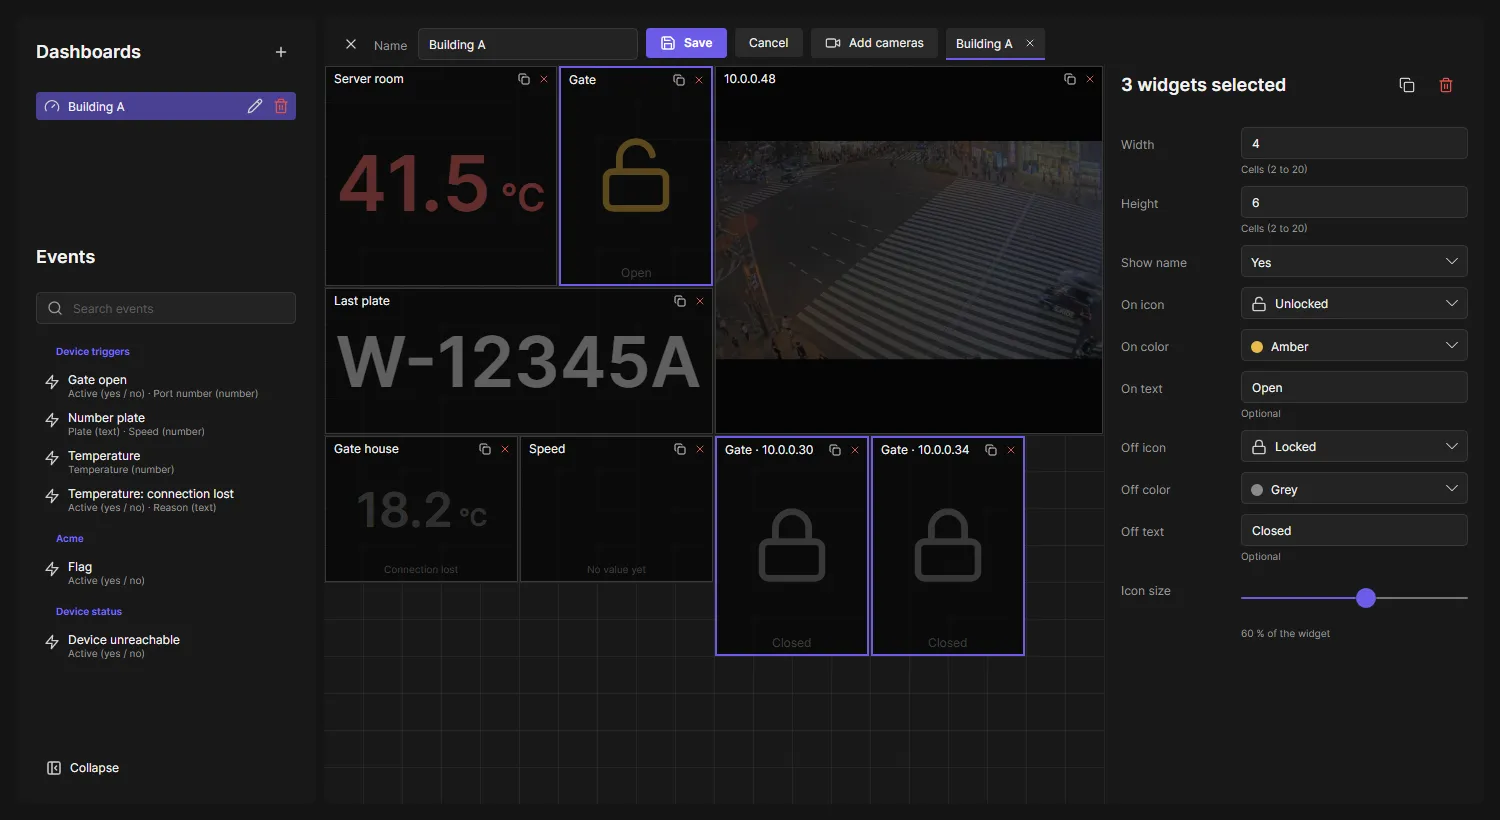This screenshot has height=820, width=1500.
Task: Click the Collapse sidebar button
Action: [x=83, y=768]
